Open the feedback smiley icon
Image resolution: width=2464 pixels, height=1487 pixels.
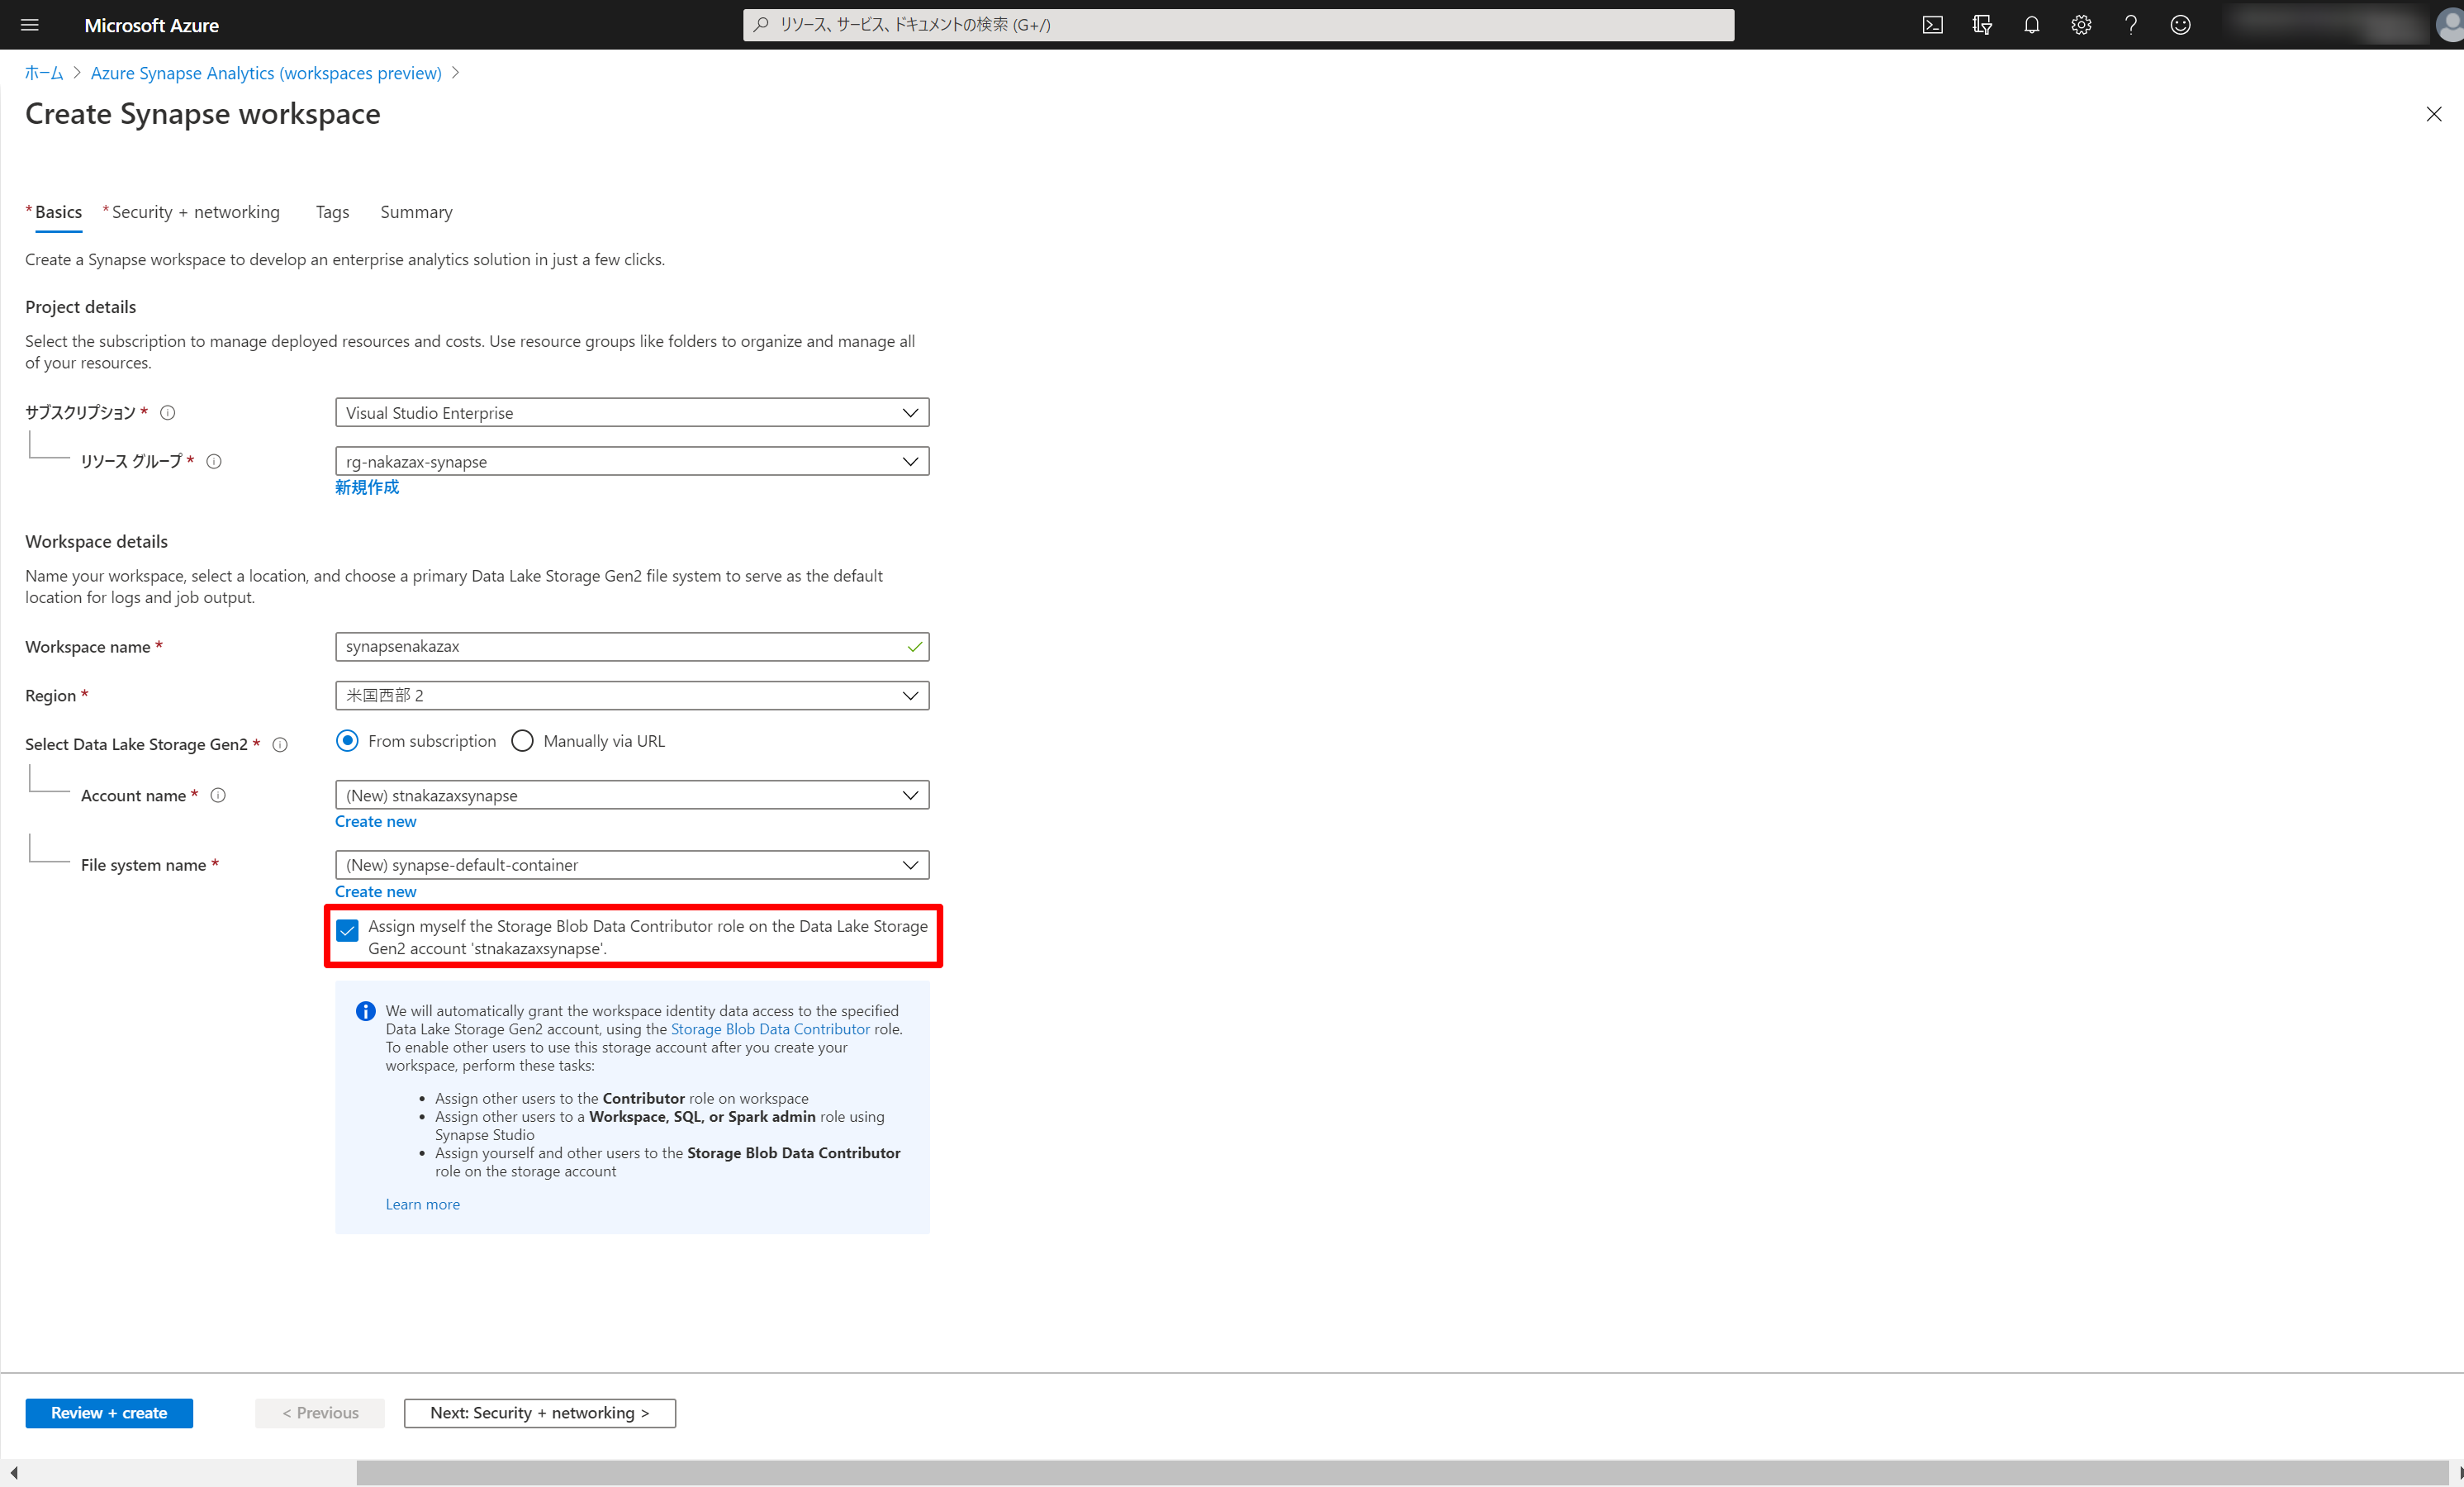(2180, 25)
